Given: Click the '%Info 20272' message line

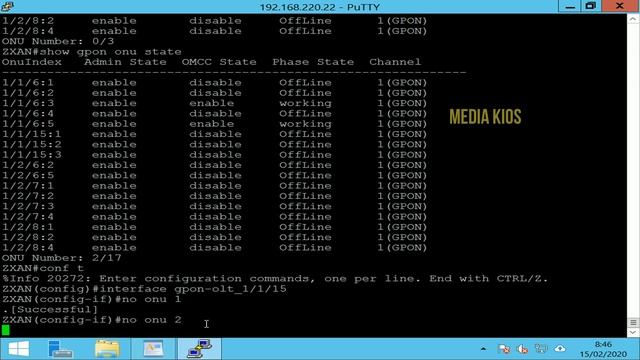Looking at the screenshot, I should coord(275,278).
